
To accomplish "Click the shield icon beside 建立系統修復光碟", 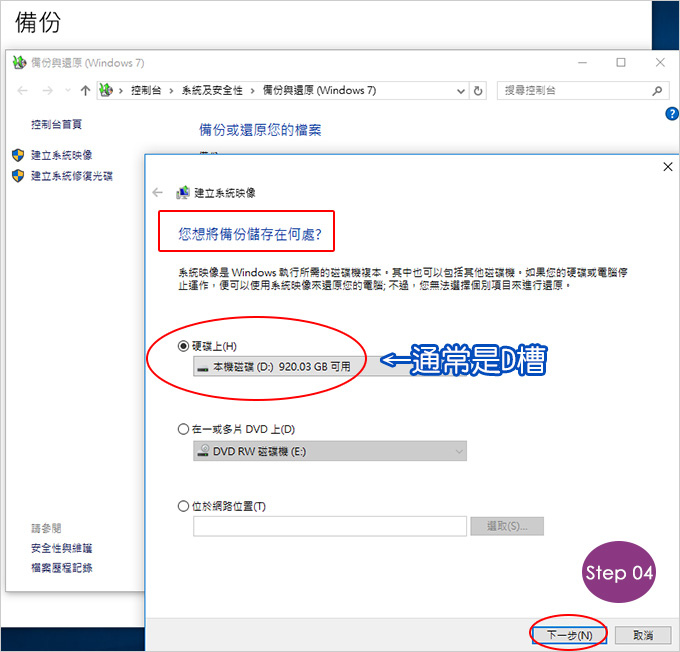I will tap(18, 176).
